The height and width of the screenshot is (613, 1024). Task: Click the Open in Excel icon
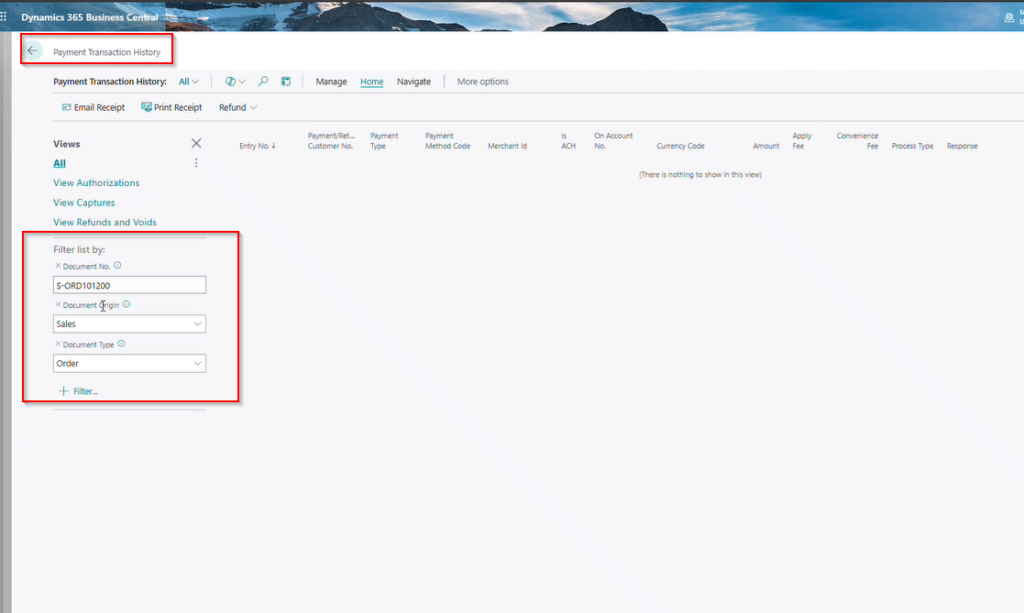[287, 81]
